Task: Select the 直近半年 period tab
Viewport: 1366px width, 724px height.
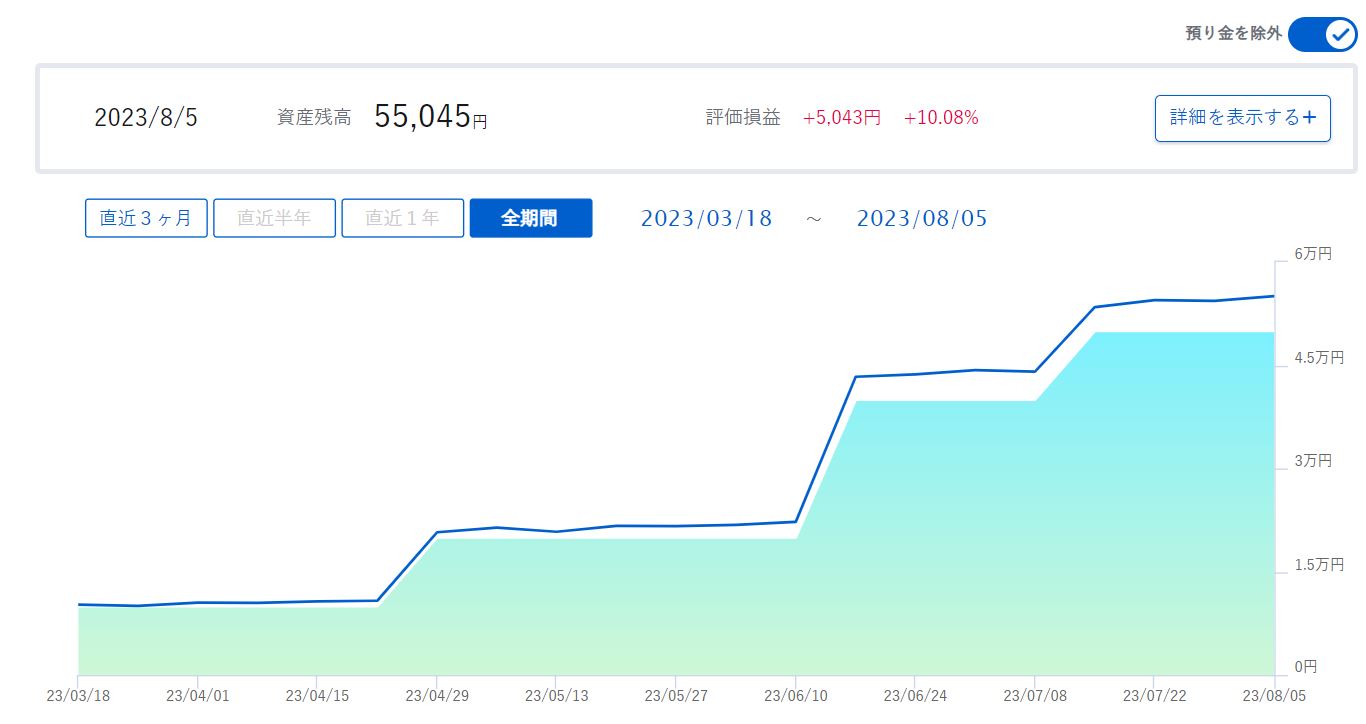Action: point(274,218)
